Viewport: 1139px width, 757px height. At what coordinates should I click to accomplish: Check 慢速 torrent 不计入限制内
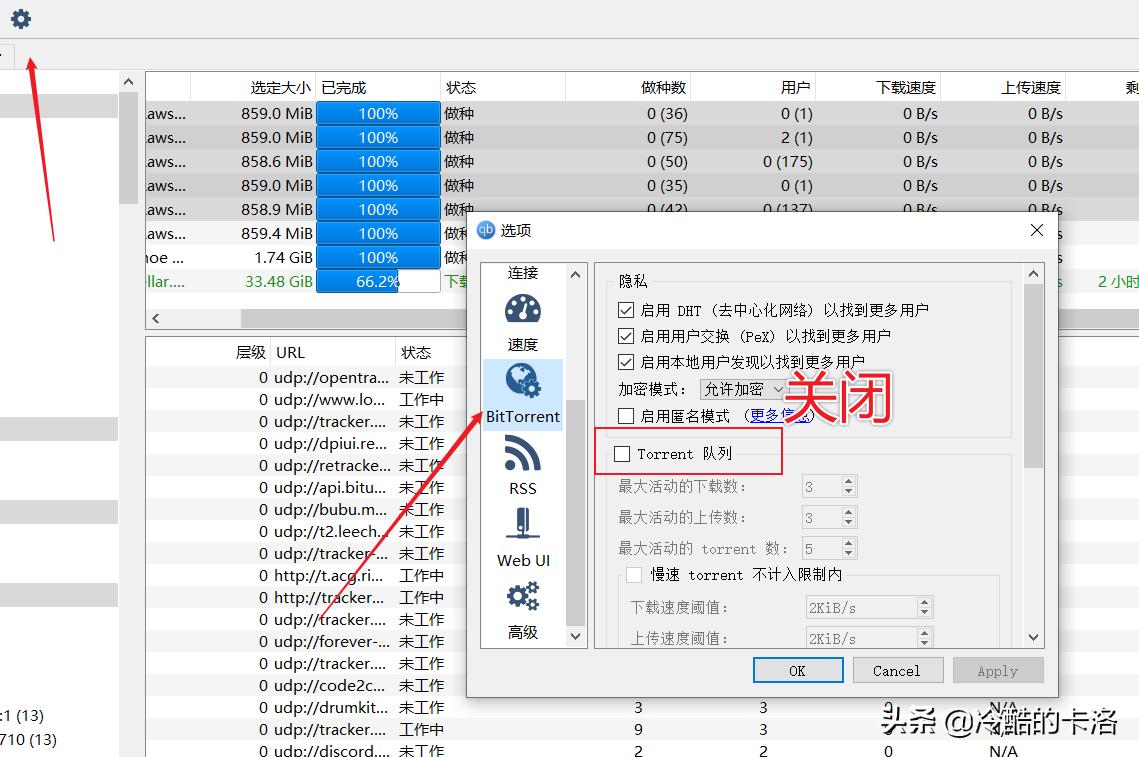[x=634, y=575]
